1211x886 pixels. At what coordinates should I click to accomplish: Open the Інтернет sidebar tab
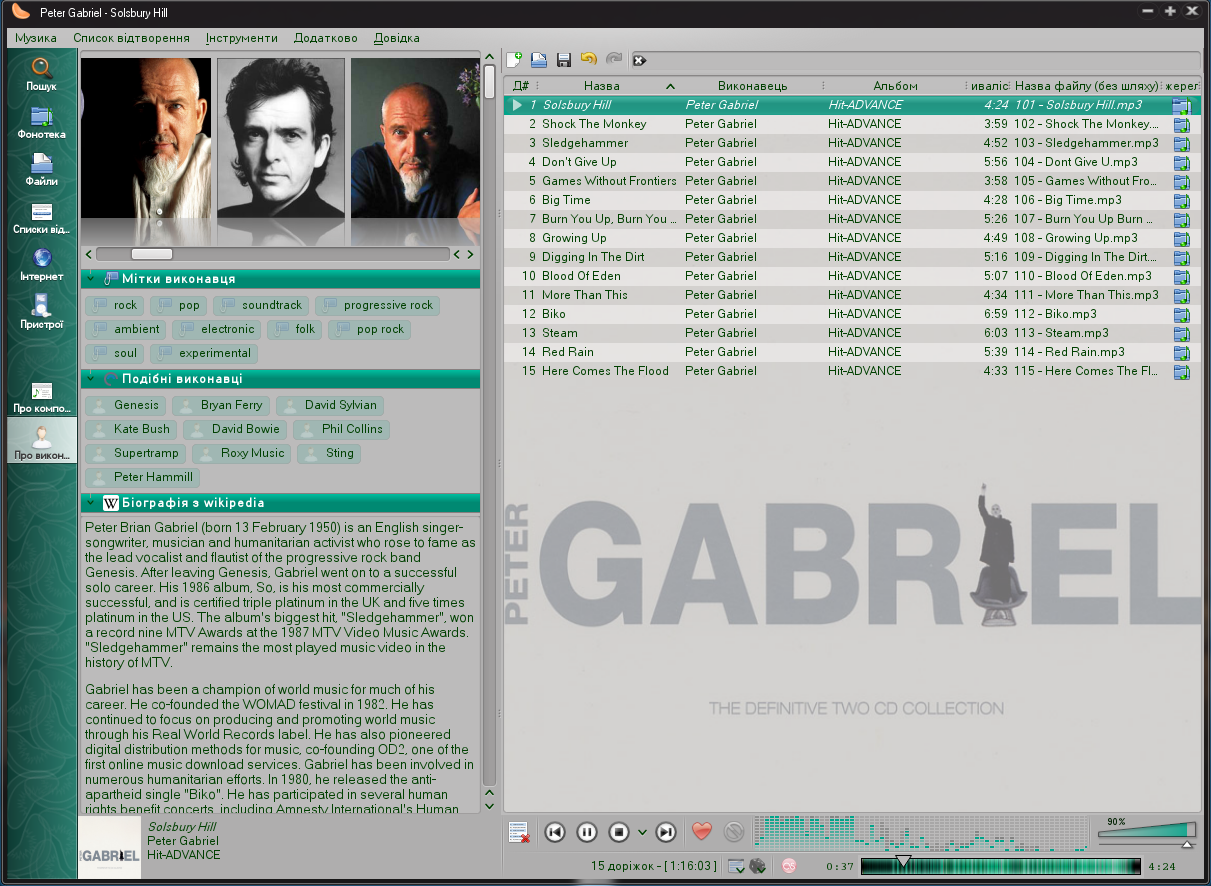click(41, 265)
